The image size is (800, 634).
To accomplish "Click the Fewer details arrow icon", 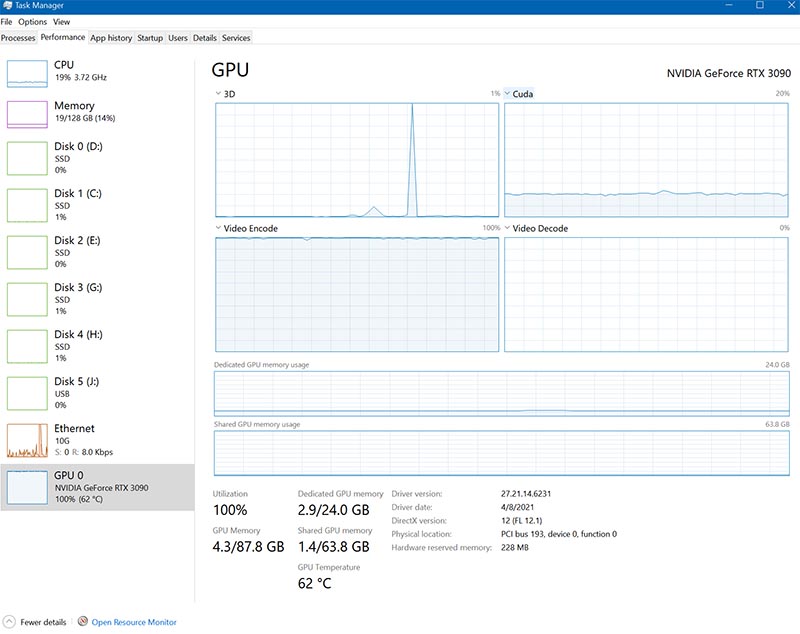I will [9, 622].
